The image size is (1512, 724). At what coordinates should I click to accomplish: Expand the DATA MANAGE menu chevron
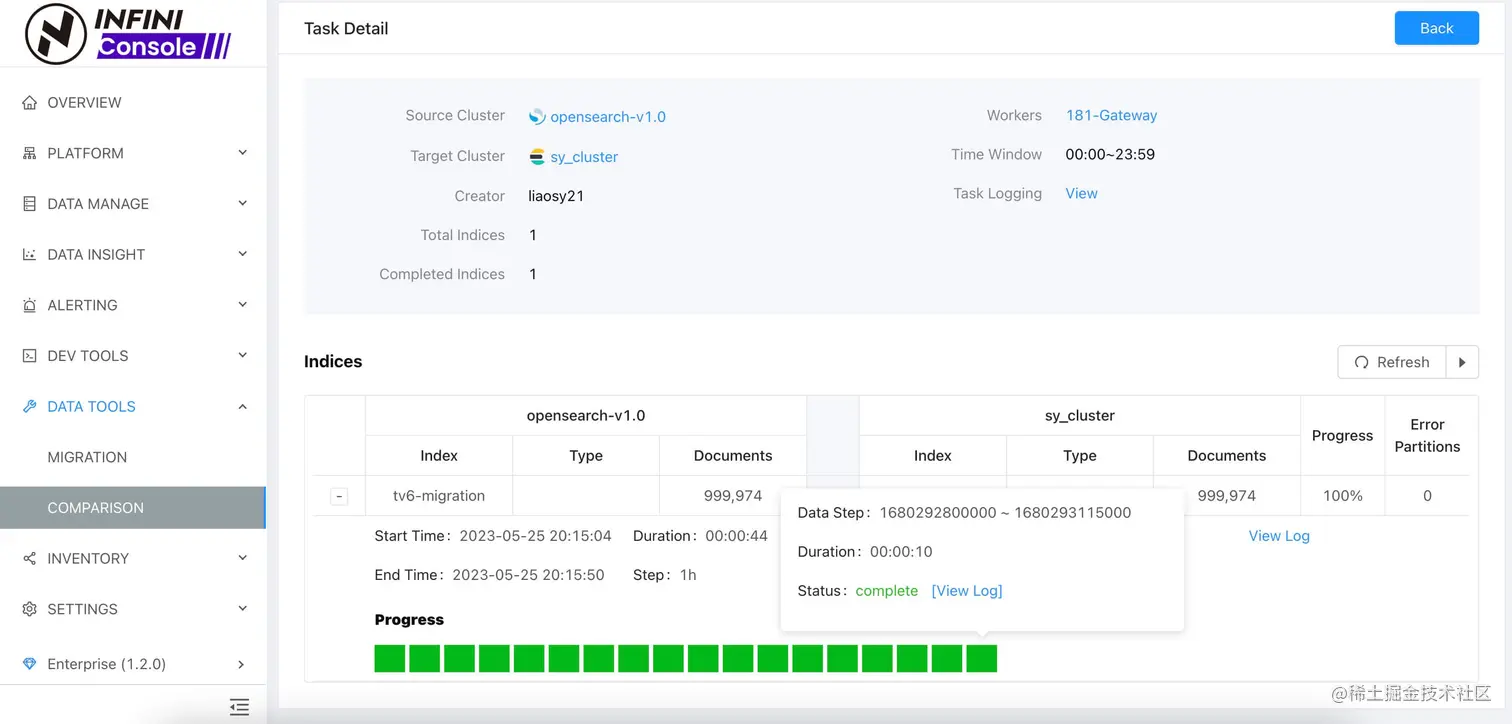(242, 204)
